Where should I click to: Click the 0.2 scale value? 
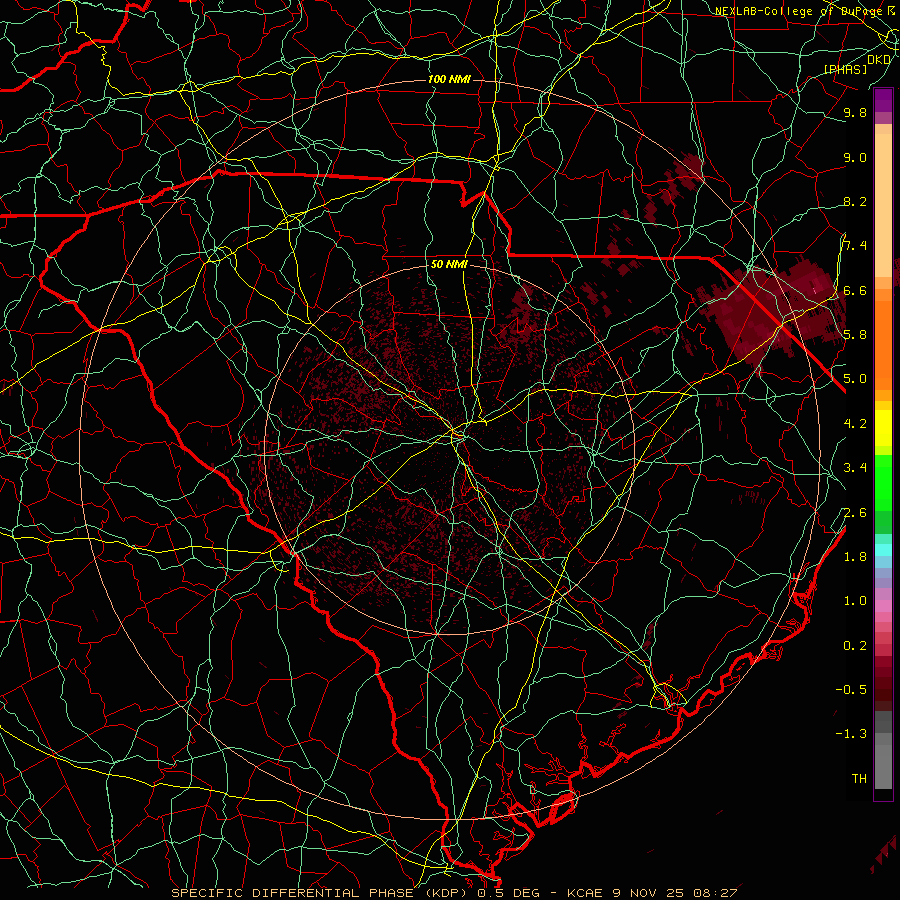pos(855,646)
